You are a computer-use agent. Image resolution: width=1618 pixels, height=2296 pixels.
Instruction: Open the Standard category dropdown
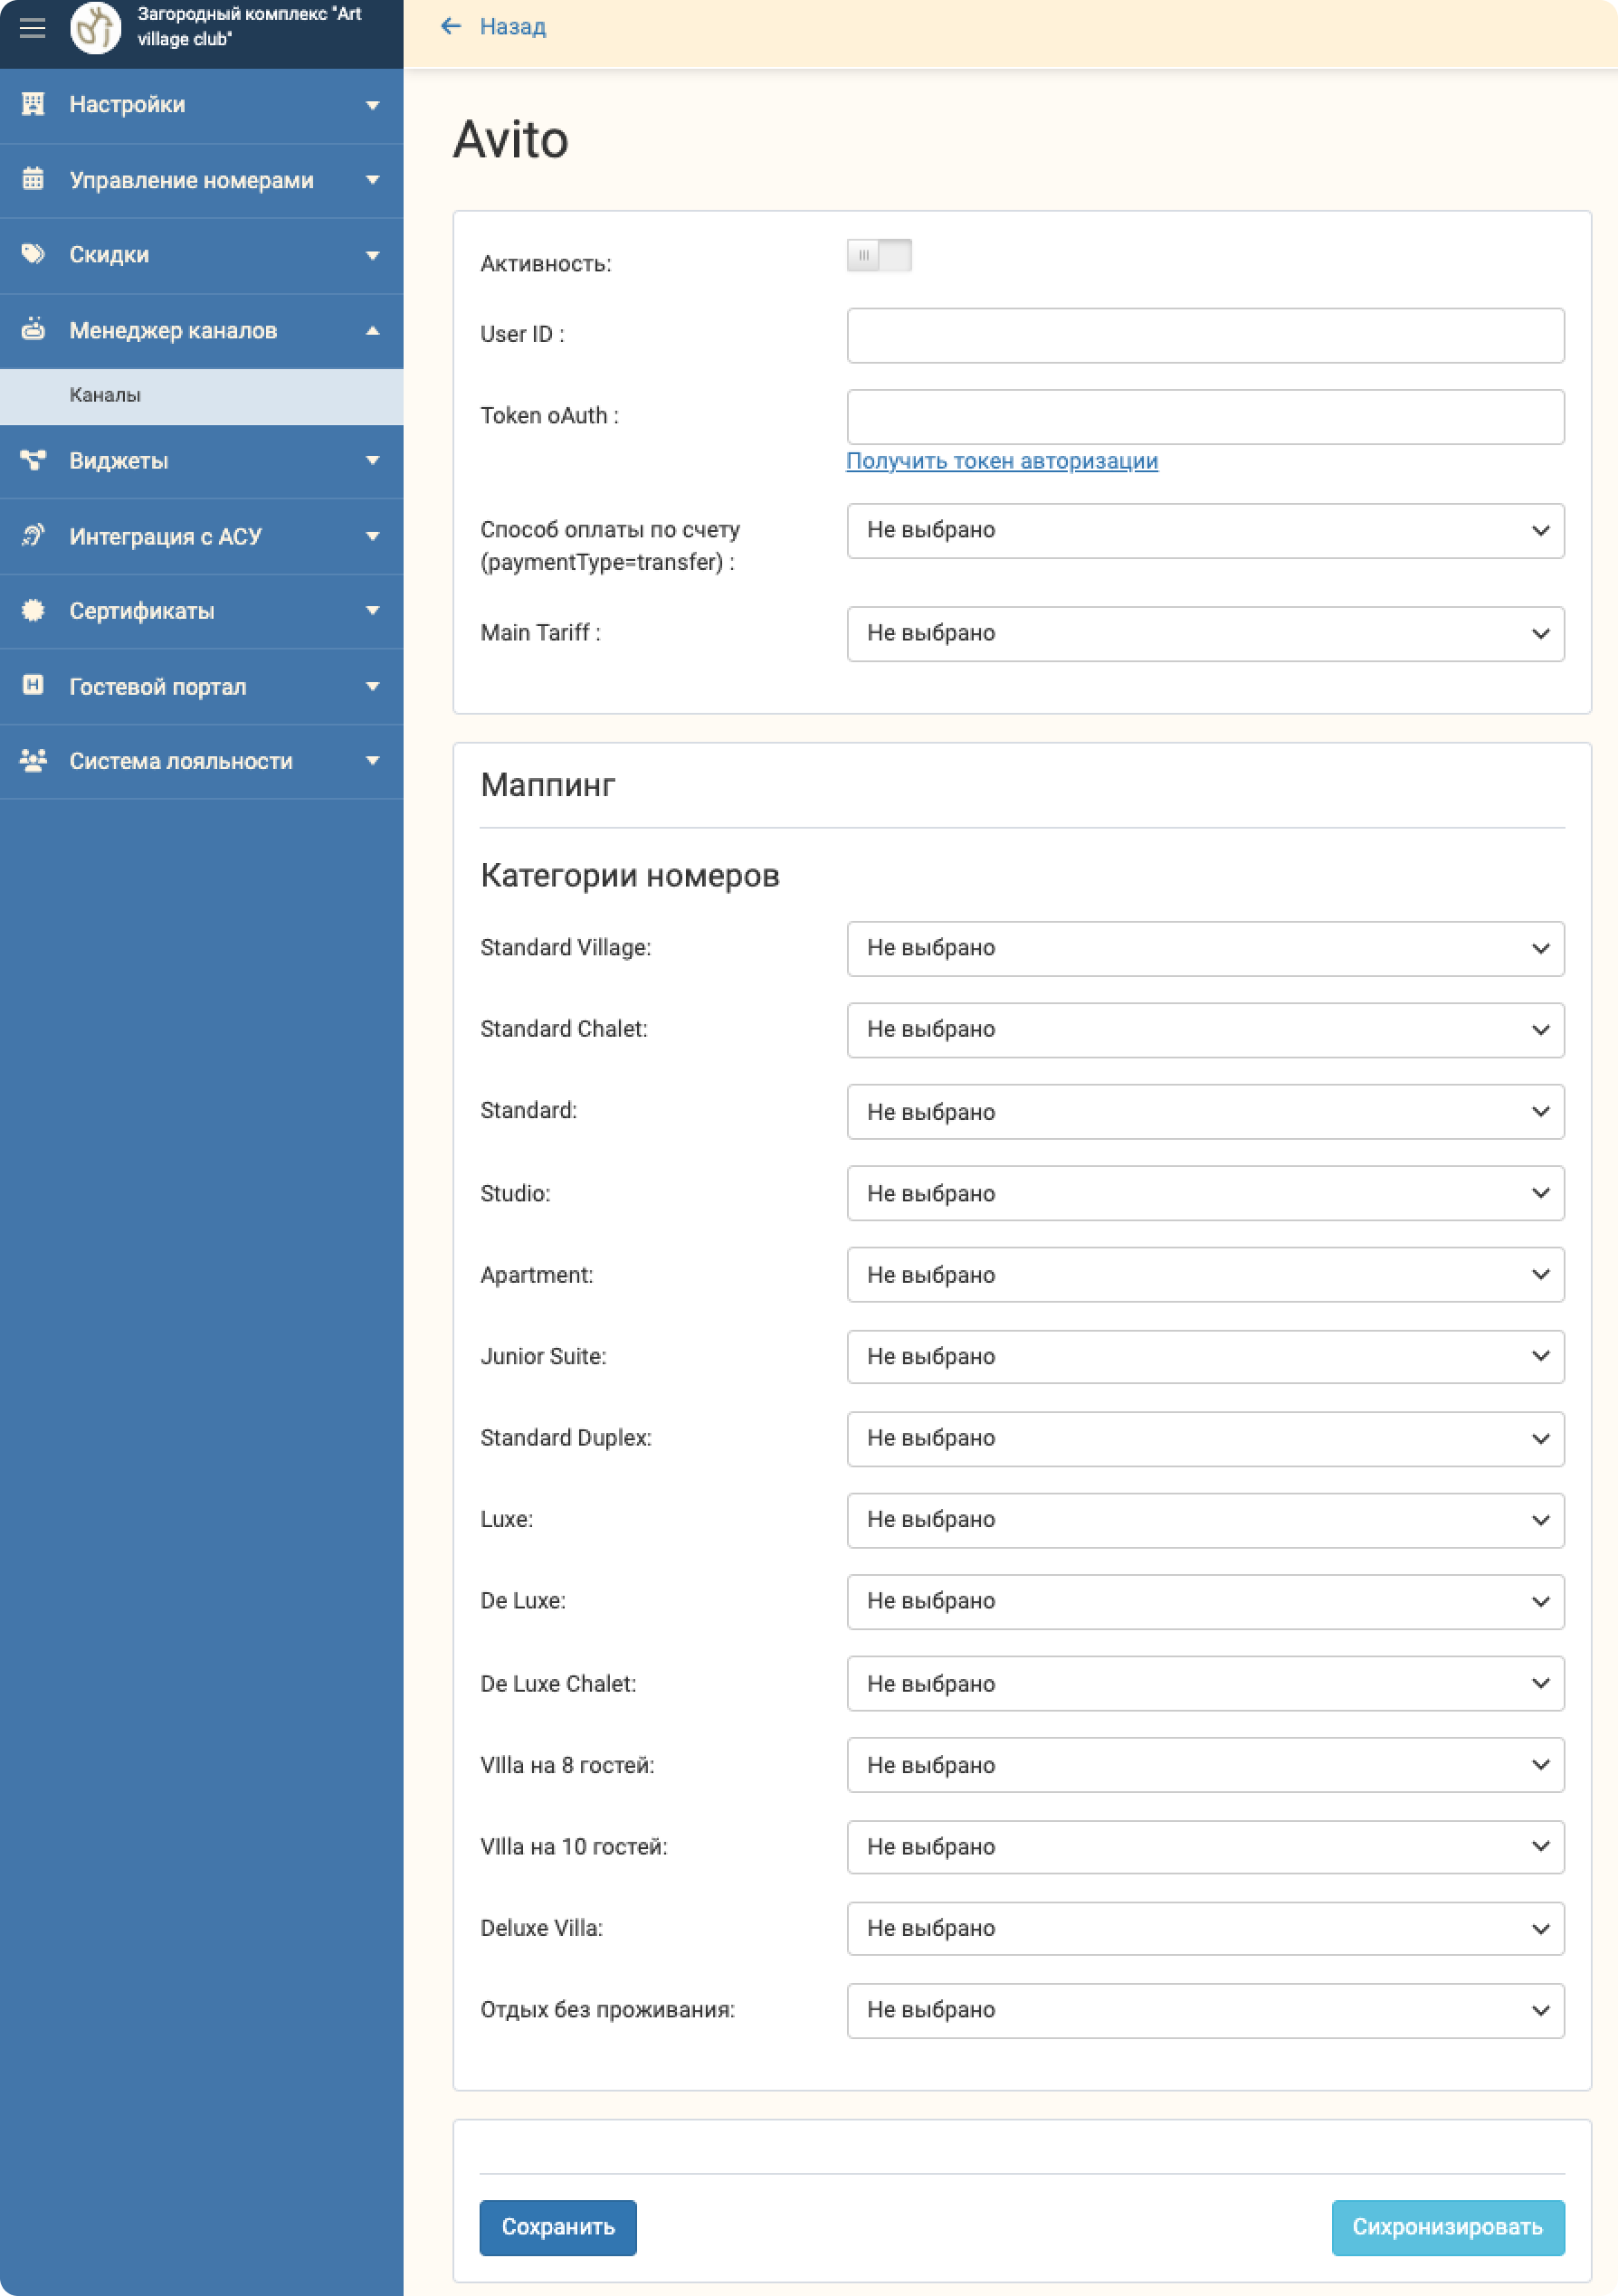[x=1205, y=1111]
